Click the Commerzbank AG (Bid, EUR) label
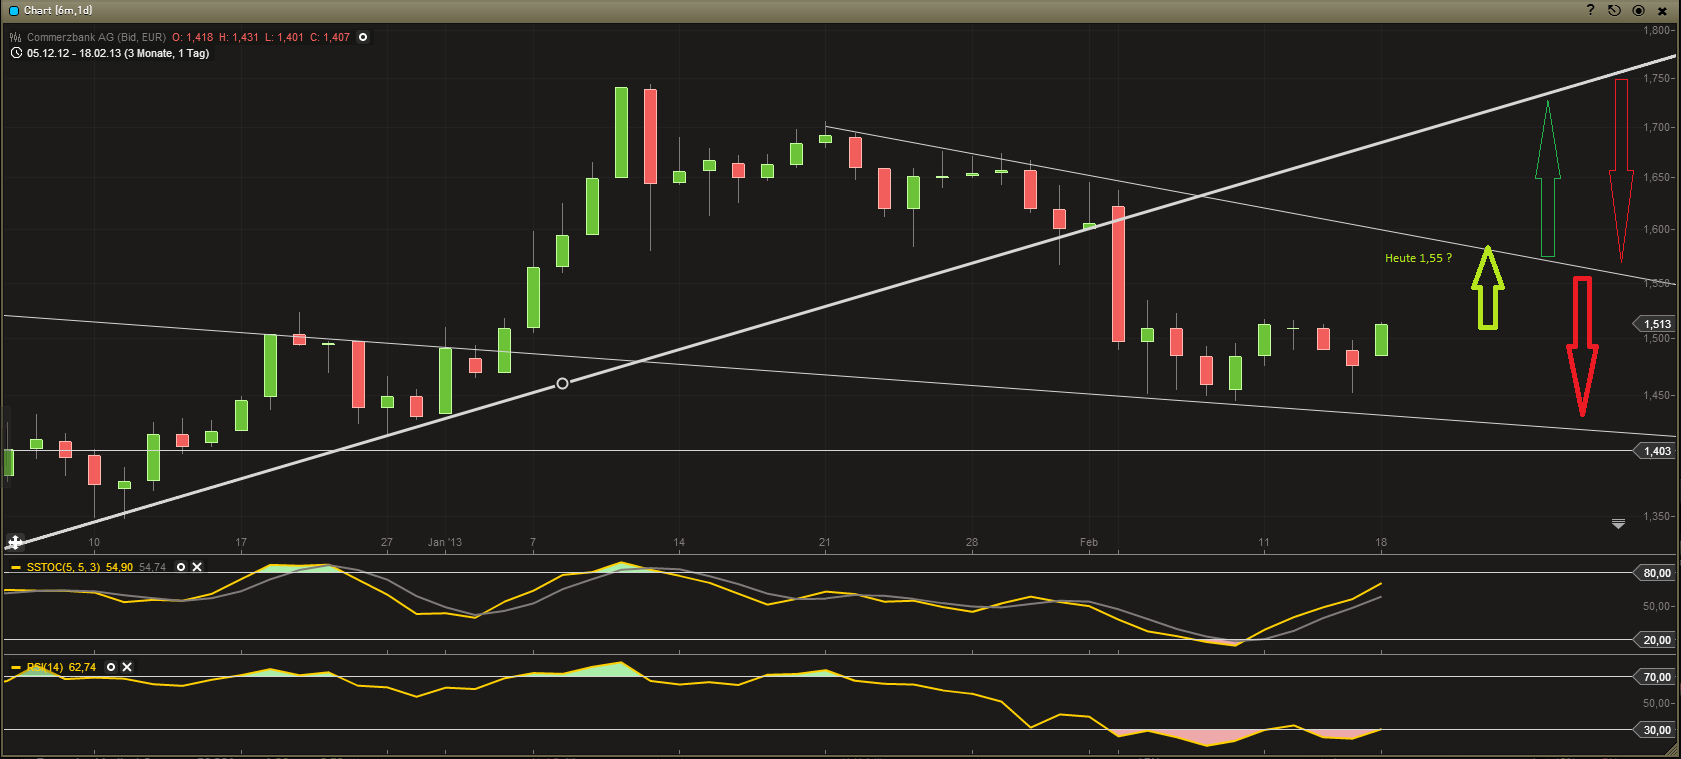This screenshot has height=759, width=1681. click(96, 37)
